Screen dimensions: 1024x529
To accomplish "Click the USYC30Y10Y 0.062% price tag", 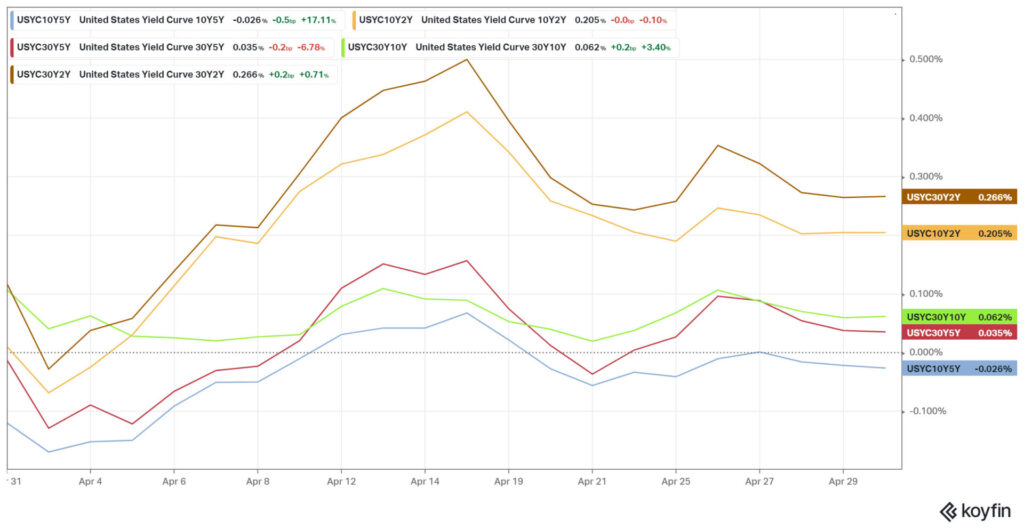I will (x=959, y=317).
